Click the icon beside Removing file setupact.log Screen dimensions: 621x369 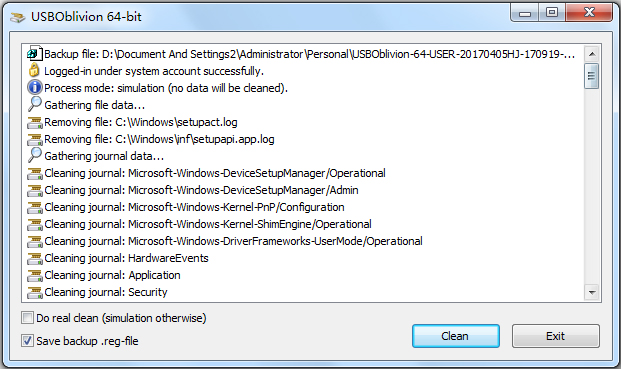34,122
